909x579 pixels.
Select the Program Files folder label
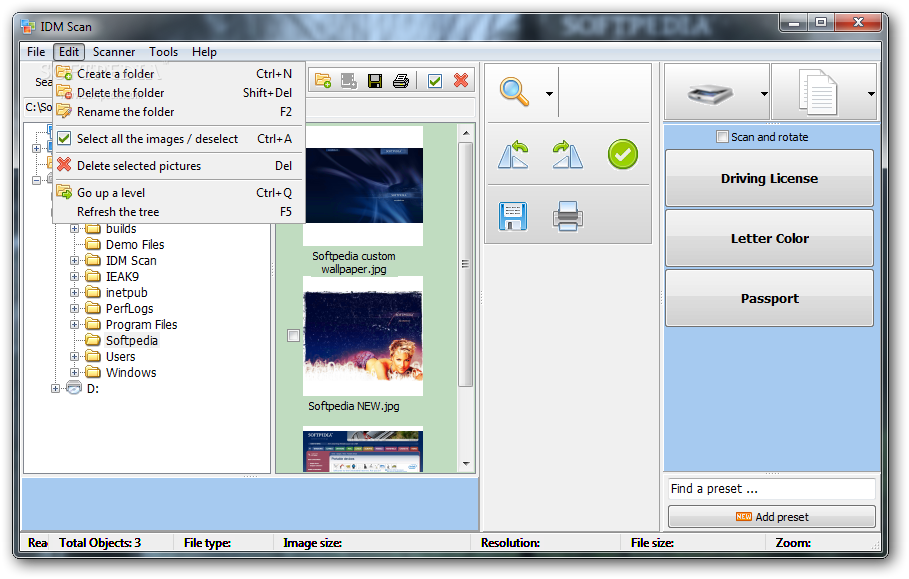point(141,325)
